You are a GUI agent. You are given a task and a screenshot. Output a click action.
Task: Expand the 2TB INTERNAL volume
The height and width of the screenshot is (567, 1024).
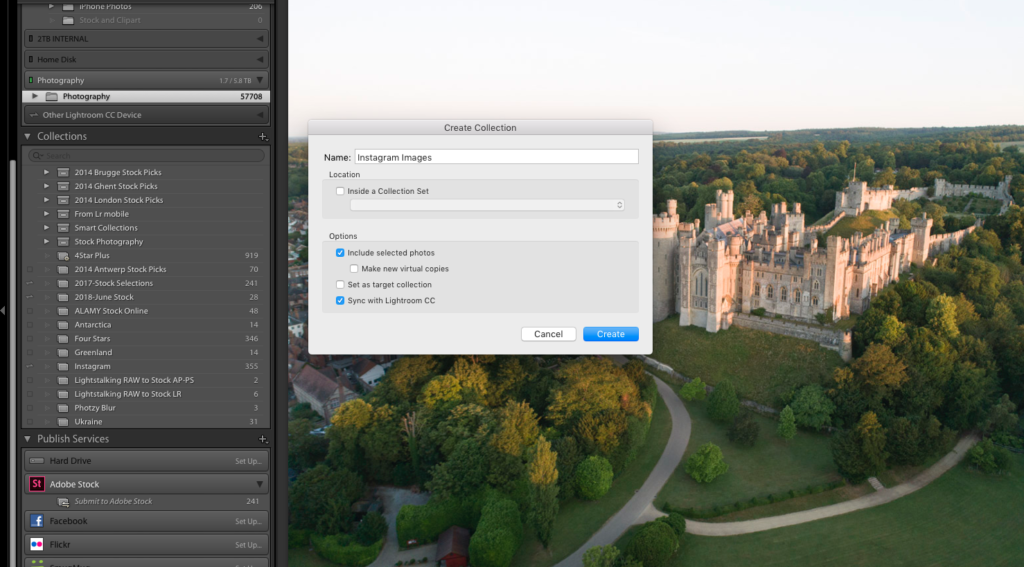pos(260,39)
